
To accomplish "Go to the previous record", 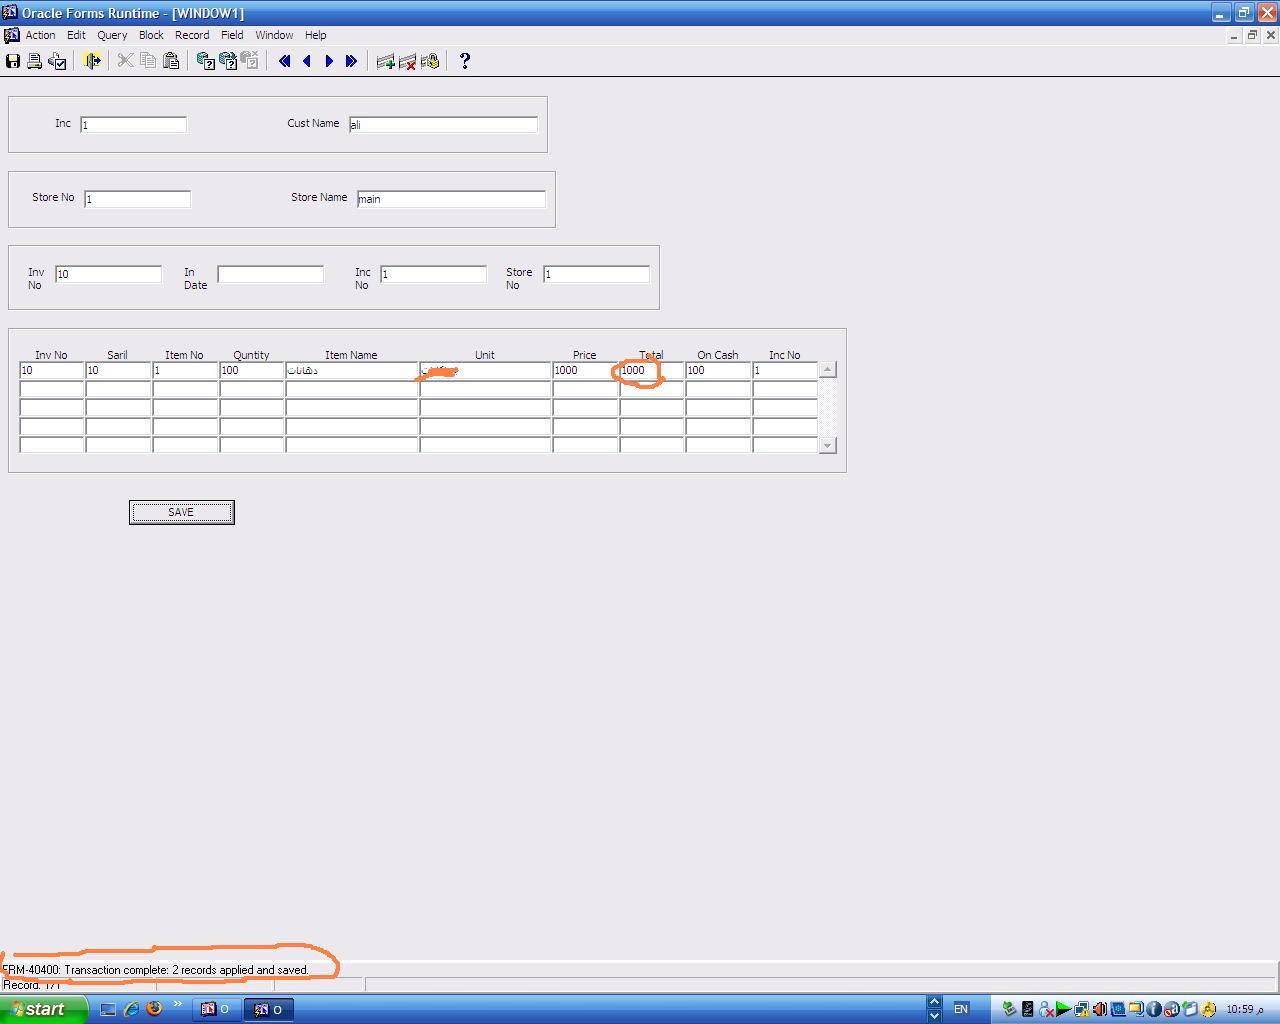I will (x=307, y=61).
